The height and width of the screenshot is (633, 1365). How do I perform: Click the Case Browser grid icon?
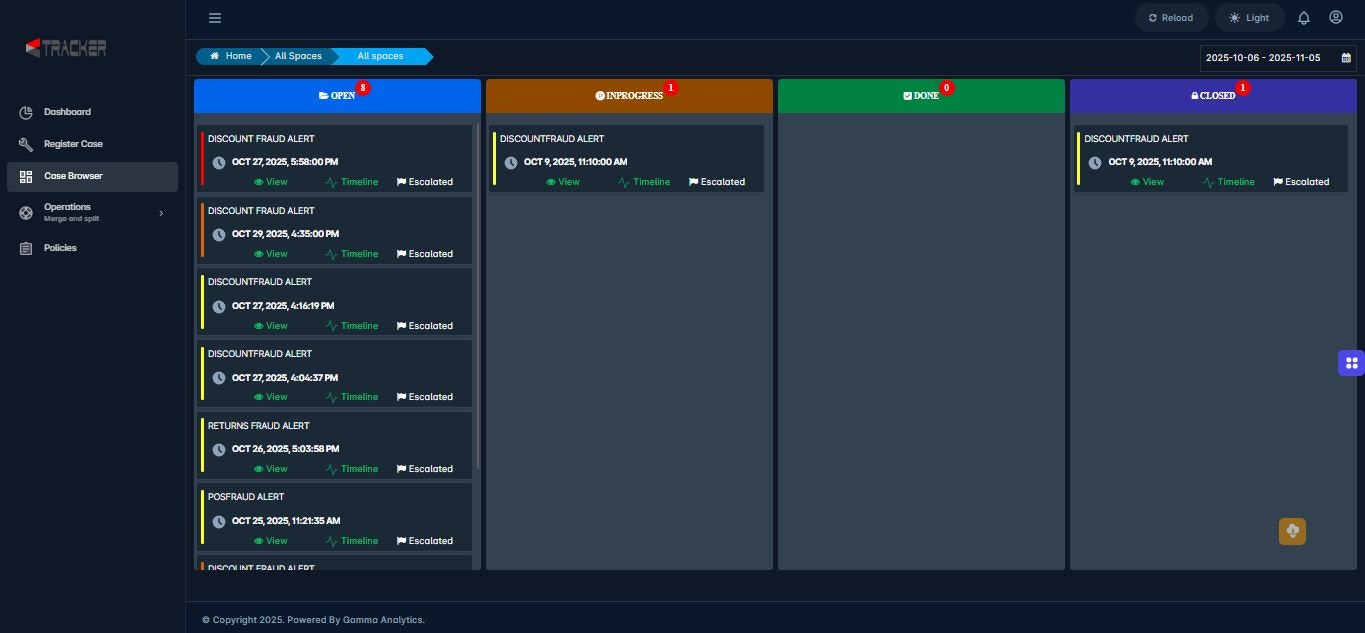click(25, 176)
